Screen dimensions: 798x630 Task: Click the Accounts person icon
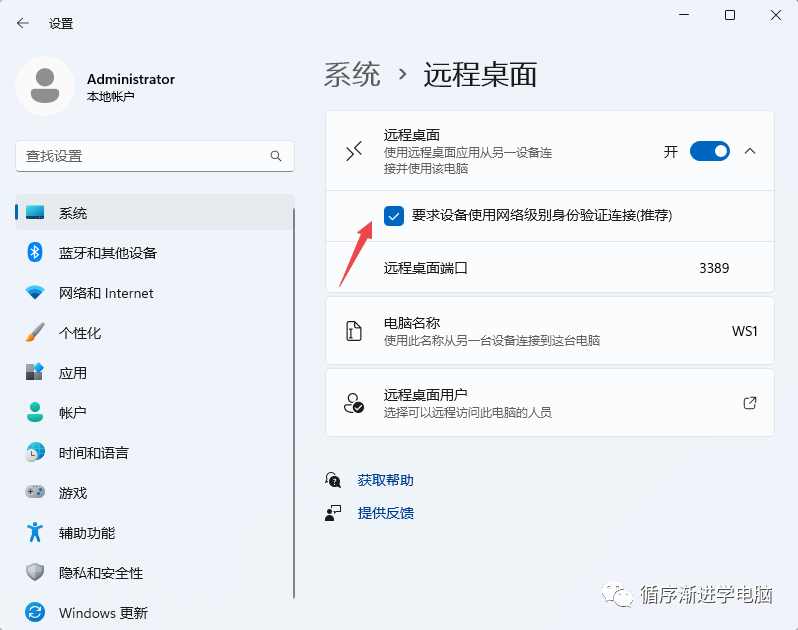click(x=35, y=412)
